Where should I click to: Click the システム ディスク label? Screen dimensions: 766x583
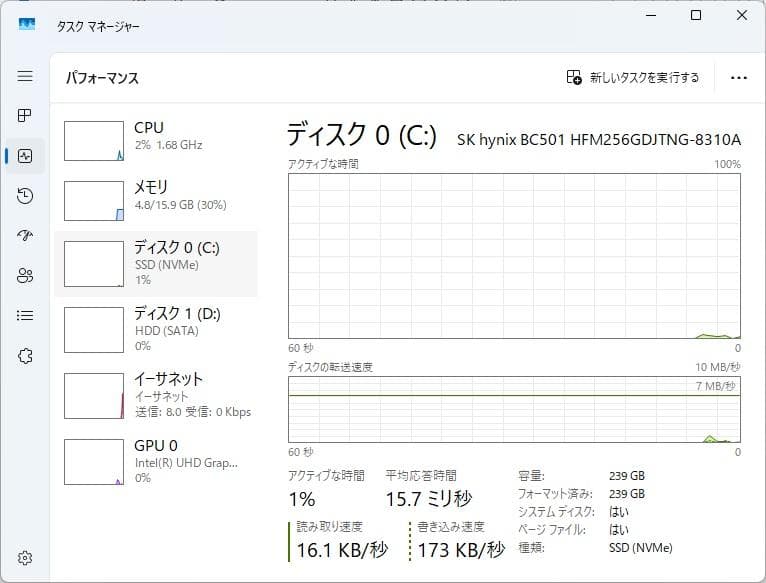coord(556,512)
